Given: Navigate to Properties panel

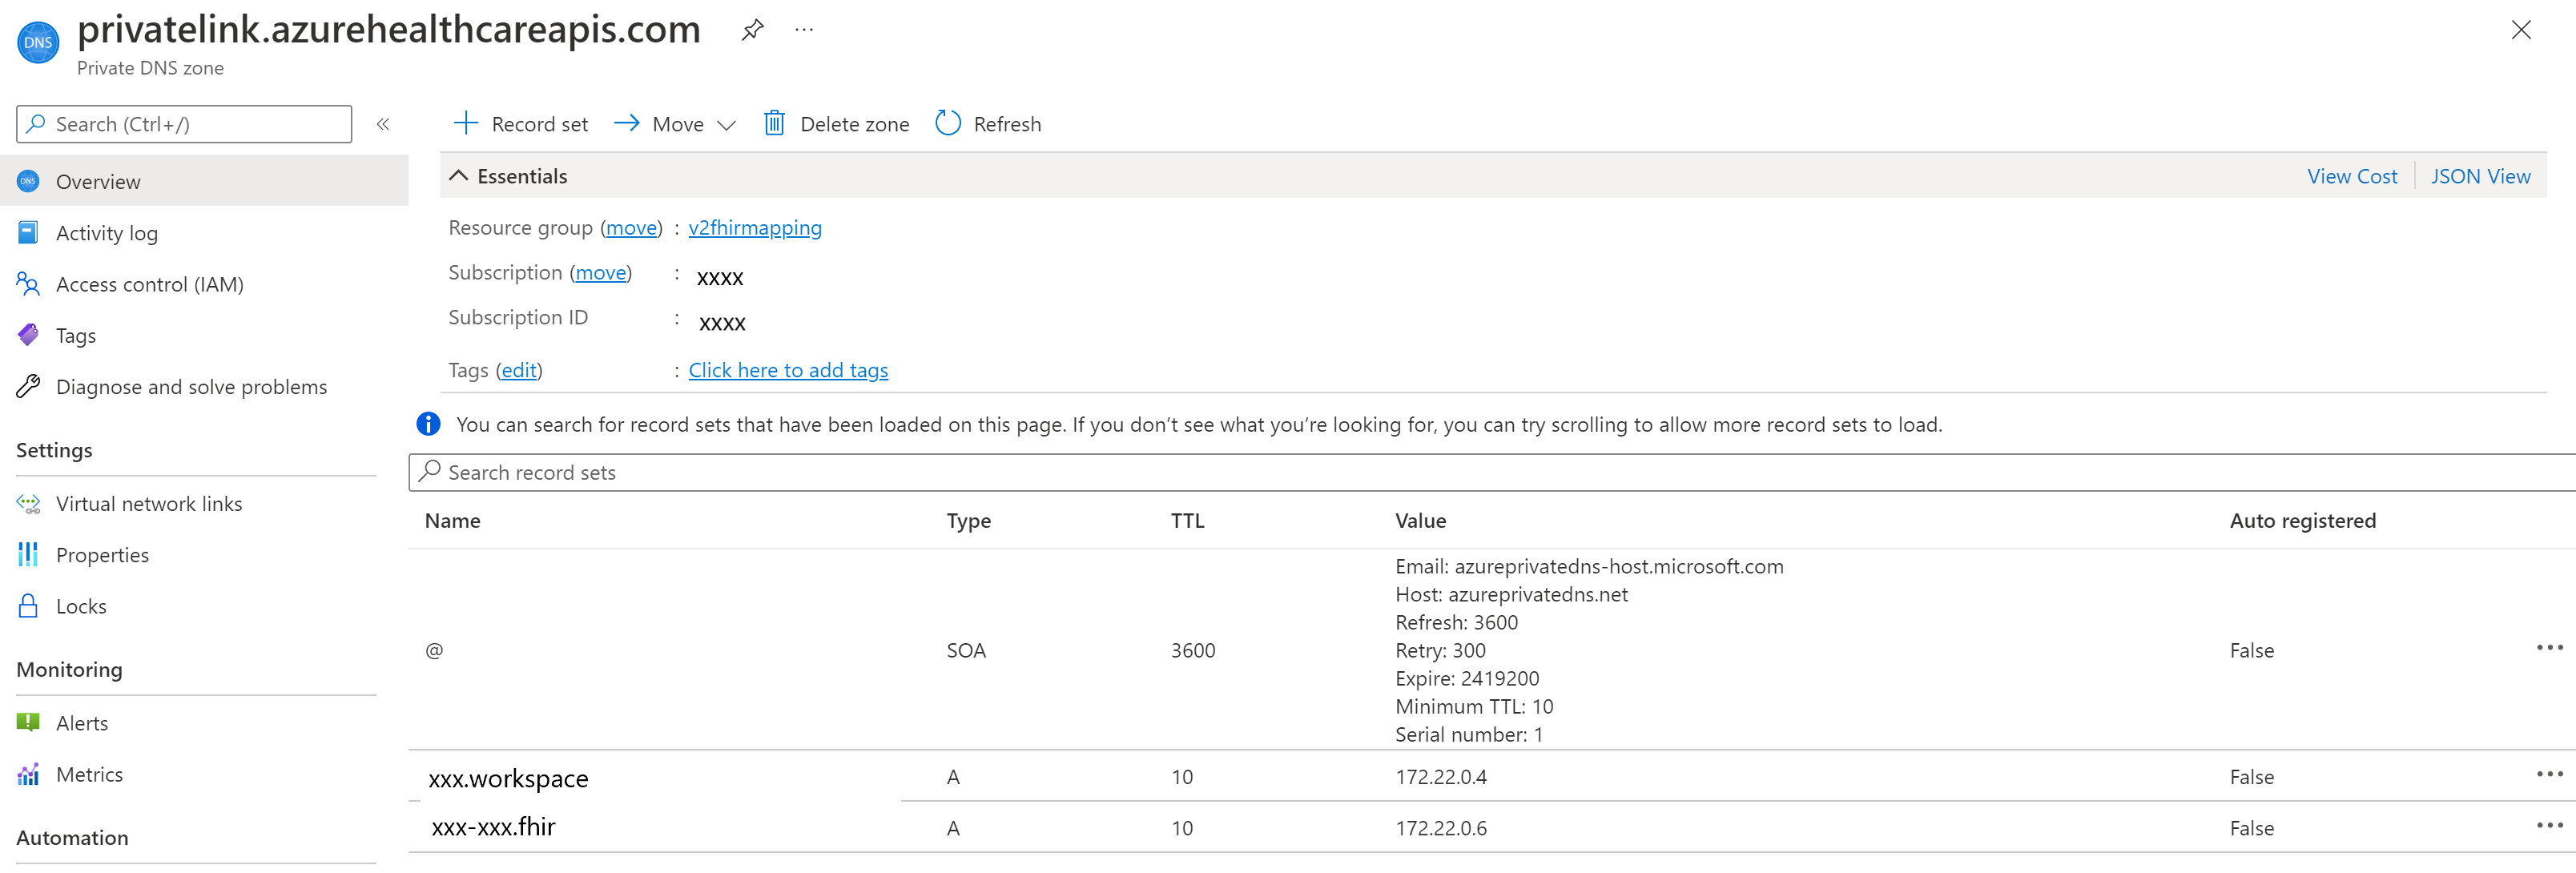Looking at the screenshot, I should (103, 554).
